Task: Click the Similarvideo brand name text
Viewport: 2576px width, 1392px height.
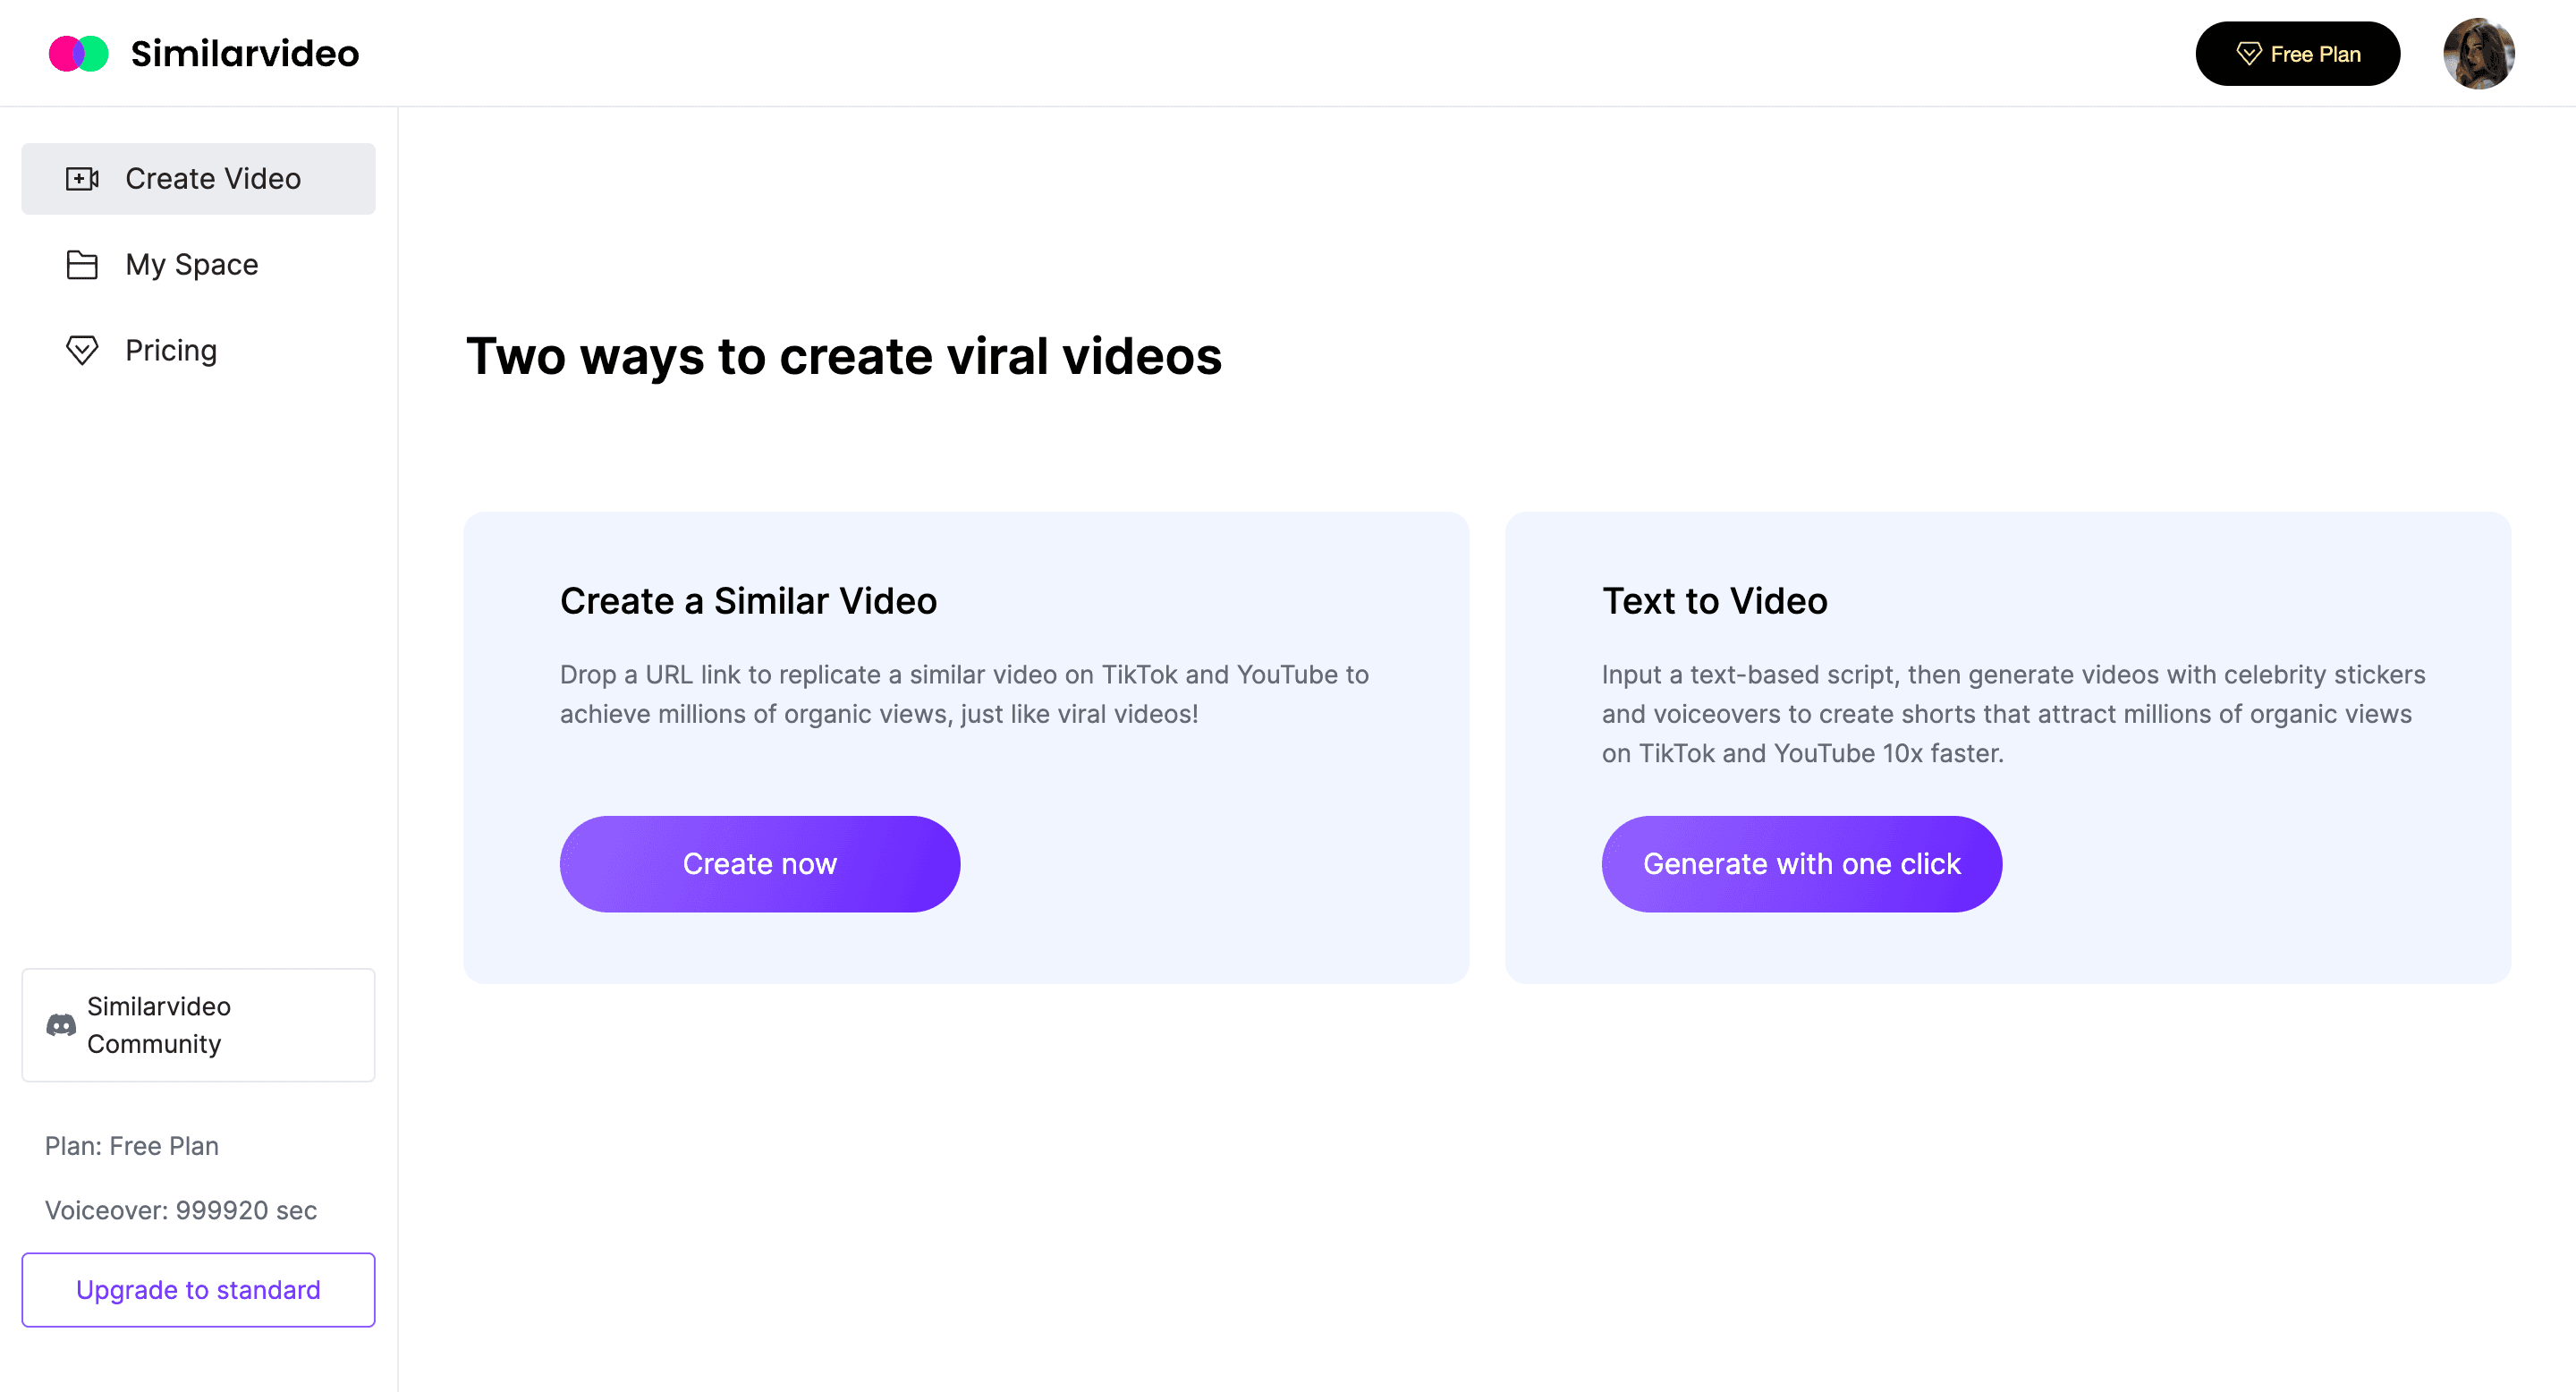Action: point(245,54)
